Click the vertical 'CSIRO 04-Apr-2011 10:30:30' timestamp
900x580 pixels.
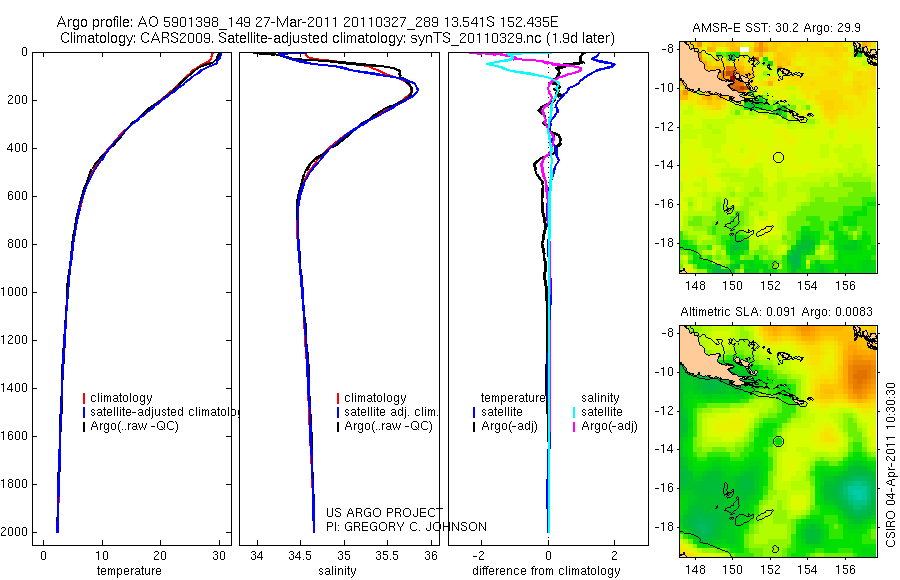pyautogui.click(x=891, y=464)
